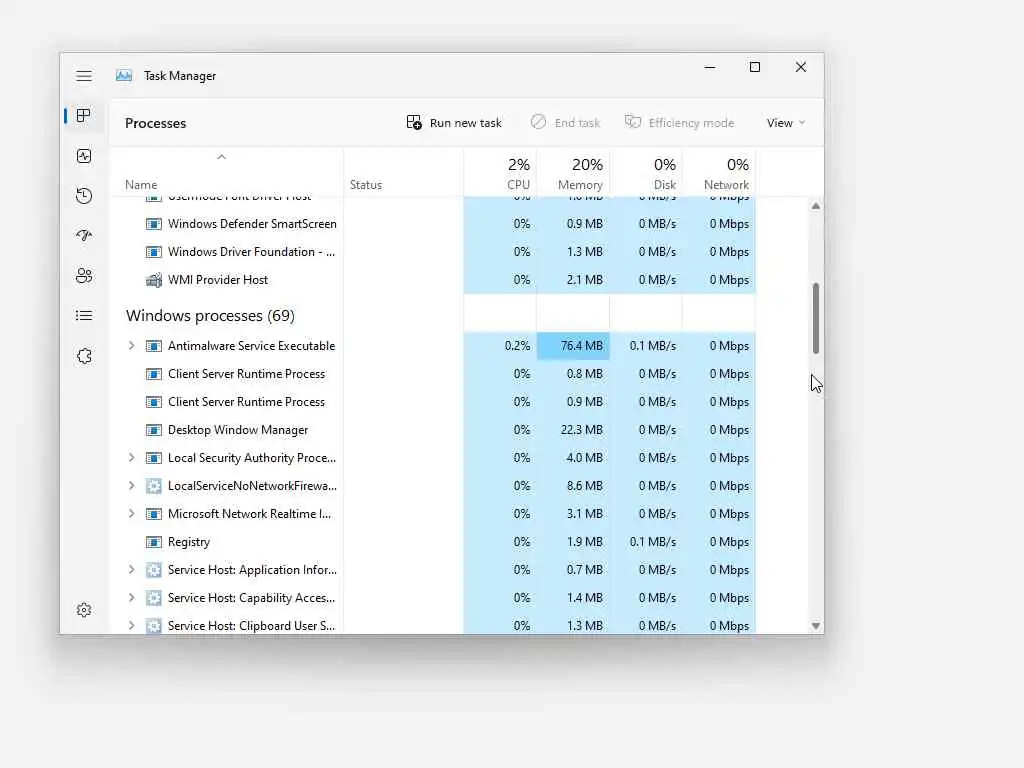Screen dimensions: 1024x768
Task: Expand Local Security Authority Process row
Action: (131, 458)
